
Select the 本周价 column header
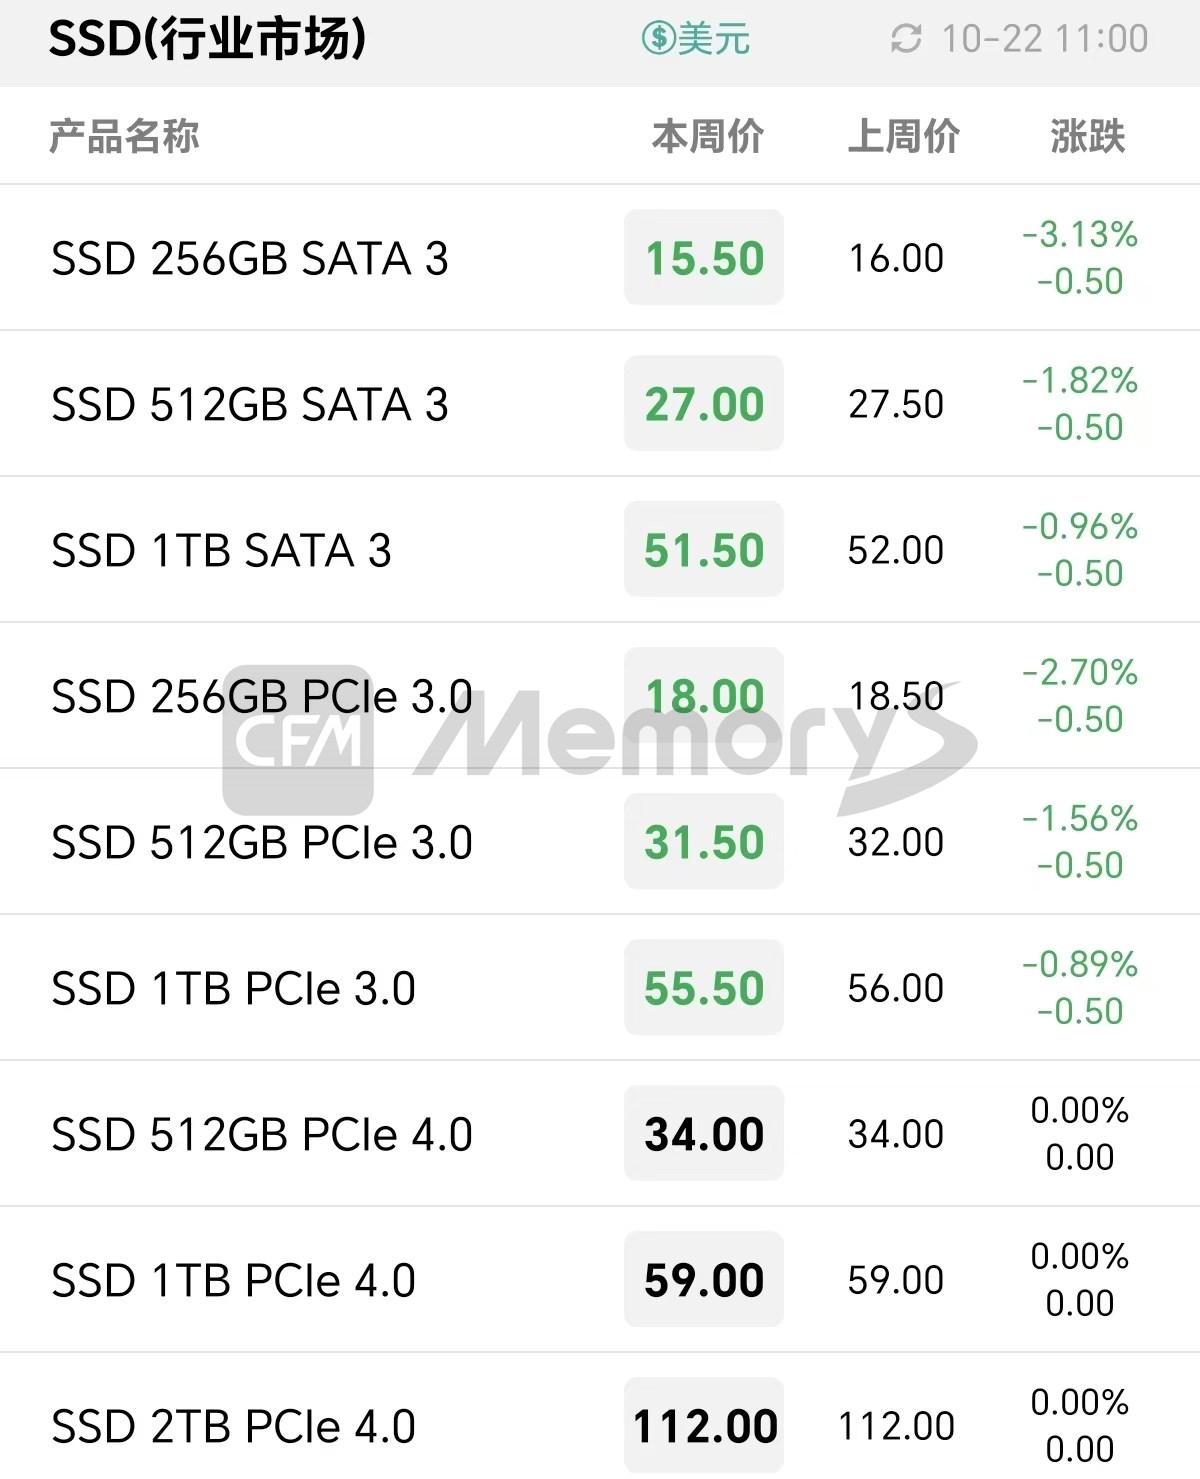coord(708,136)
